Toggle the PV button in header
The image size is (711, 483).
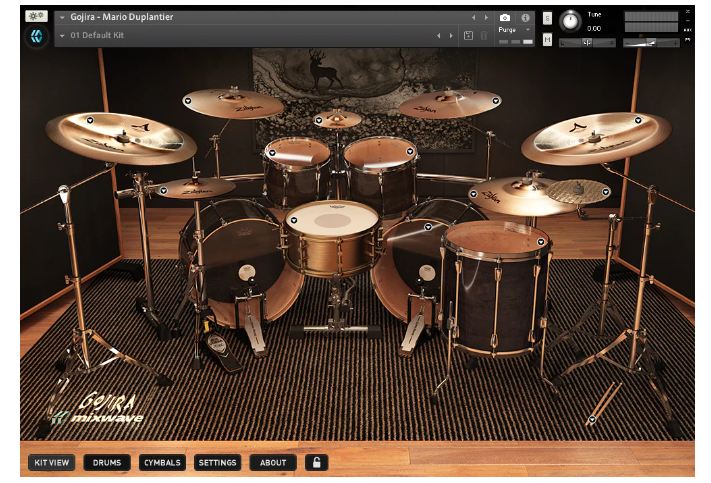coord(688,39)
